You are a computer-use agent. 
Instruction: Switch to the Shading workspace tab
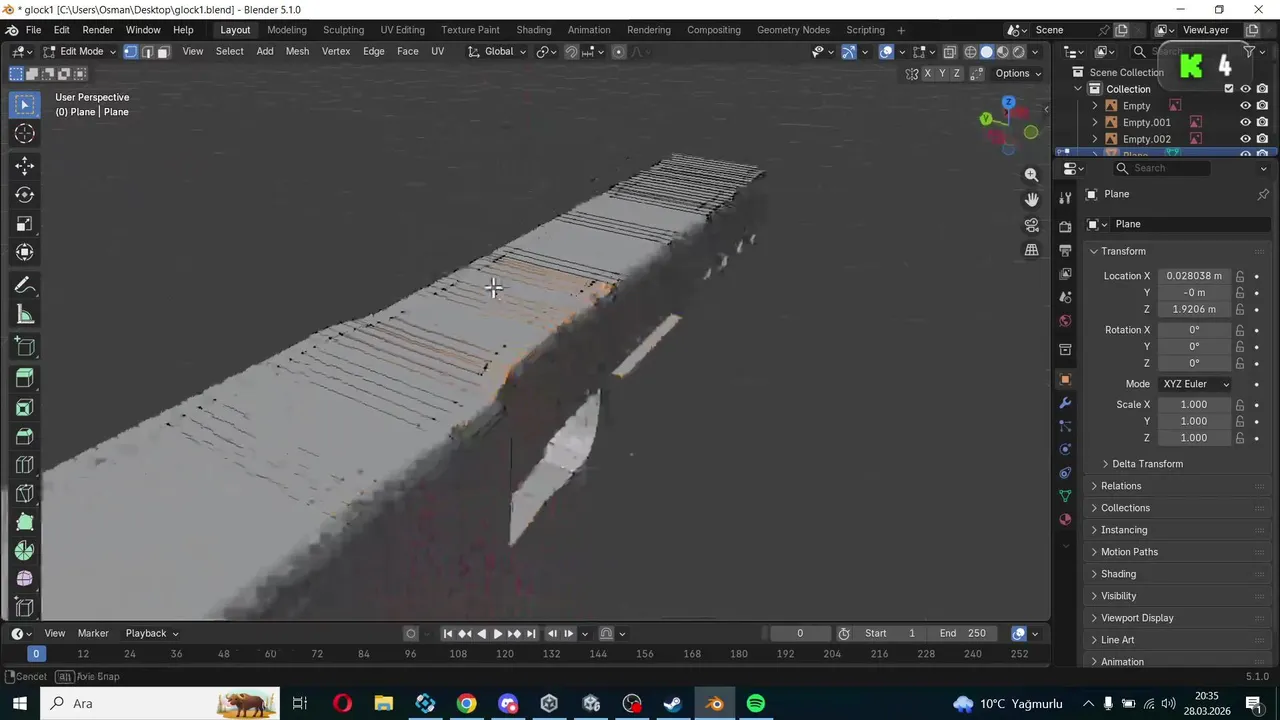(x=534, y=30)
